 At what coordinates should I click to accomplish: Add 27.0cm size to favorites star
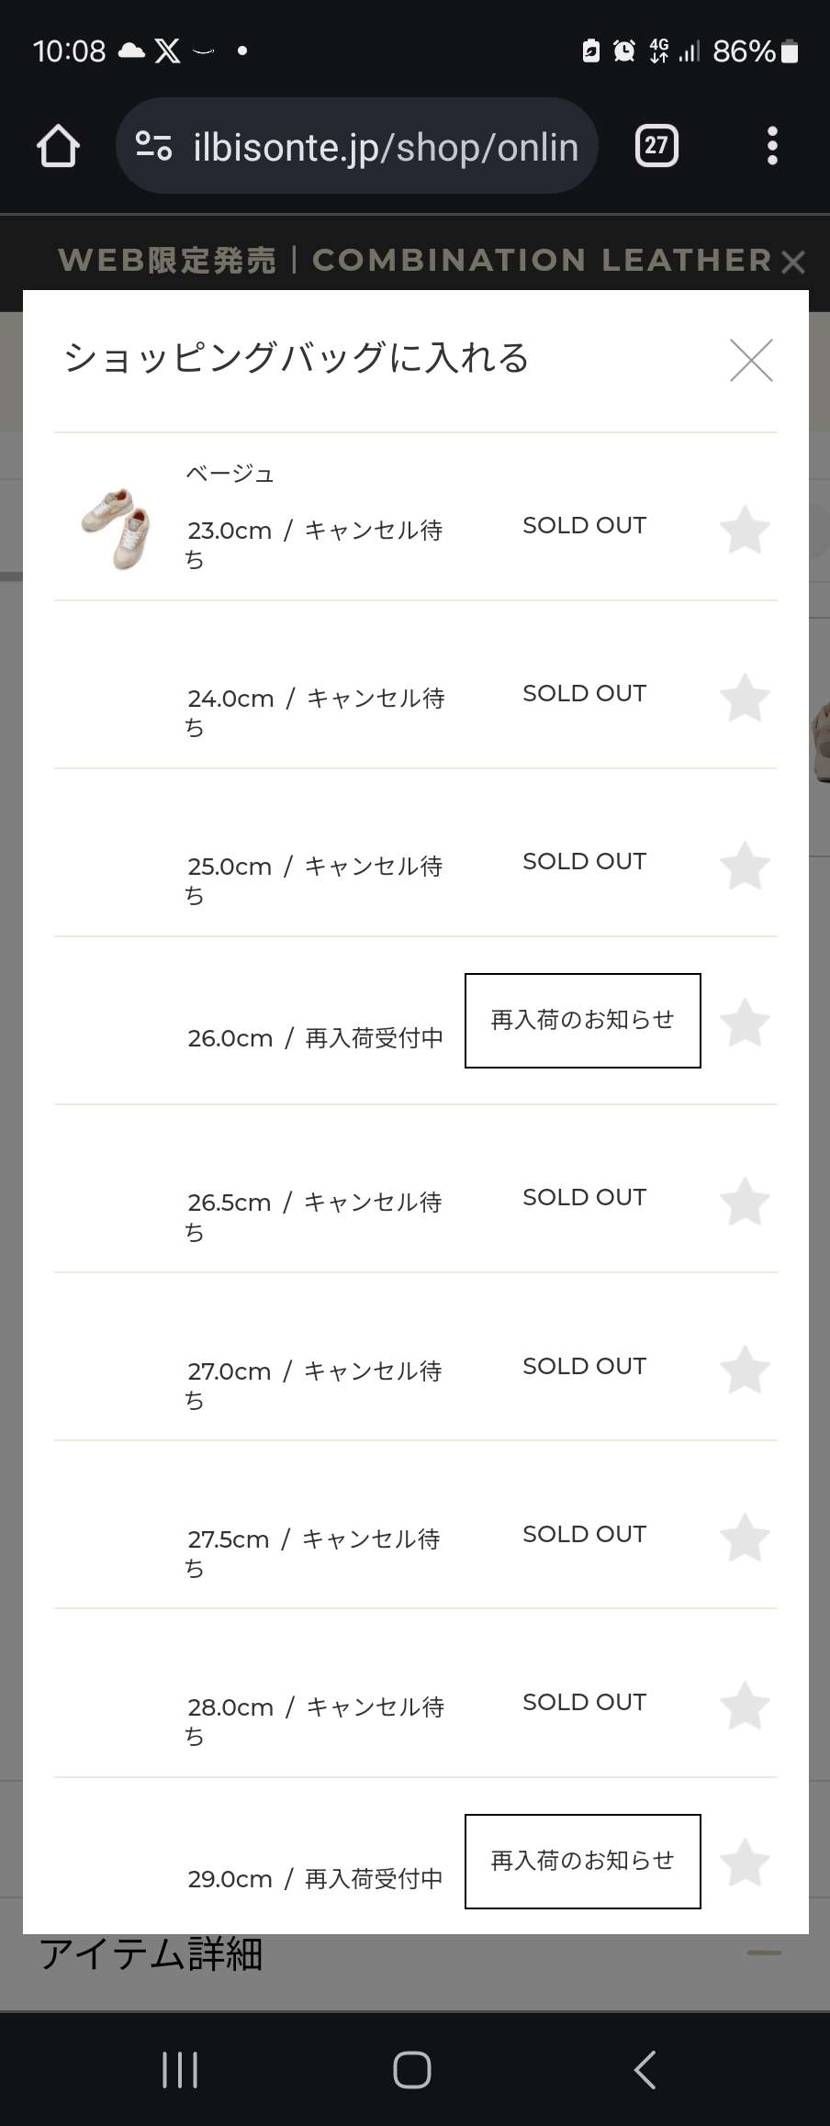[x=745, y=1370]
